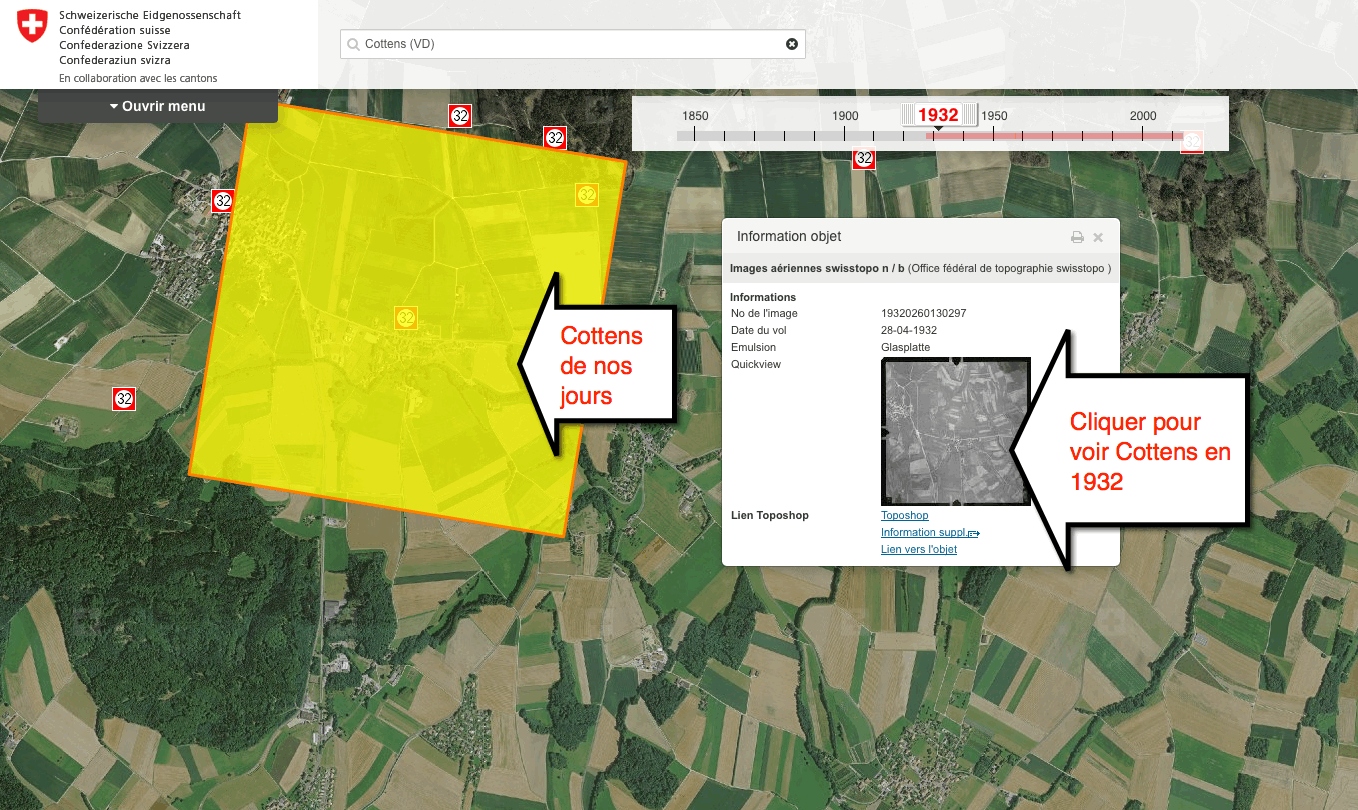The height and width of the screenshot is (810, 1358).
Task: Select yellow 32 marker near footprint's upper-right corner
Action: coord(587,195)
